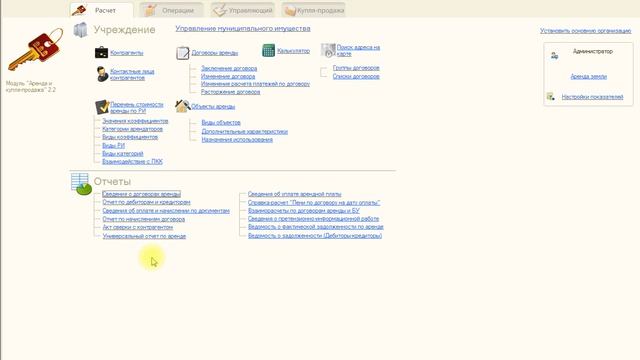Open Справка-расчет Пени по договору report
The height and width of the screenshot is (360, 640).
click(x=314, y=202)
